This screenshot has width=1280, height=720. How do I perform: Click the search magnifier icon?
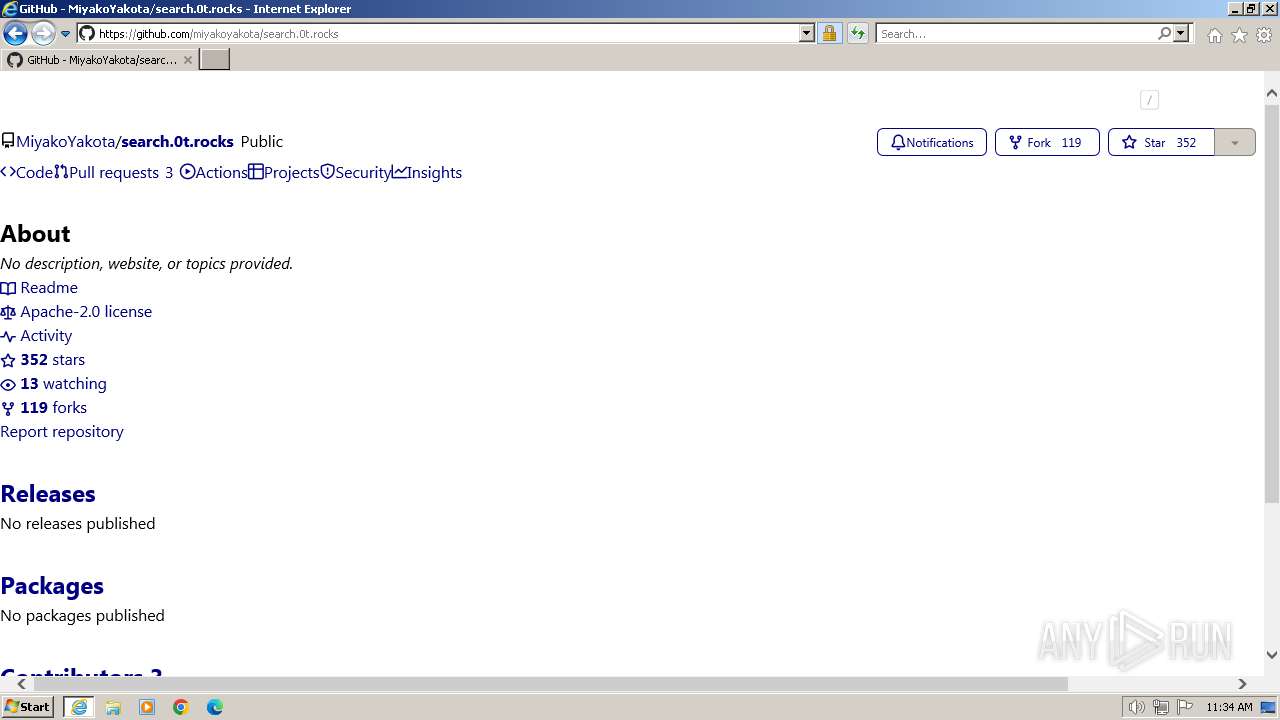[x=1164, y=33]
